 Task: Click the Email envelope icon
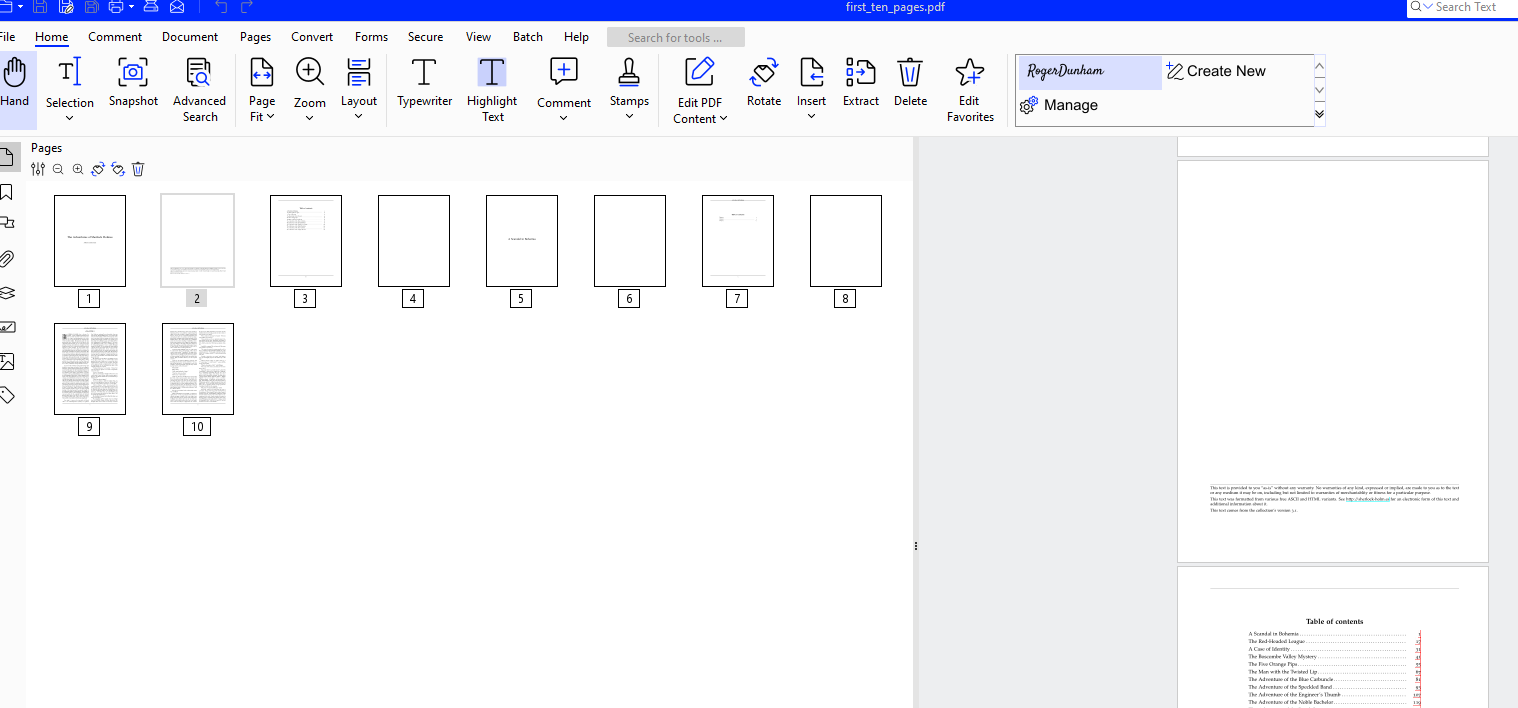[x=177, y=7]
